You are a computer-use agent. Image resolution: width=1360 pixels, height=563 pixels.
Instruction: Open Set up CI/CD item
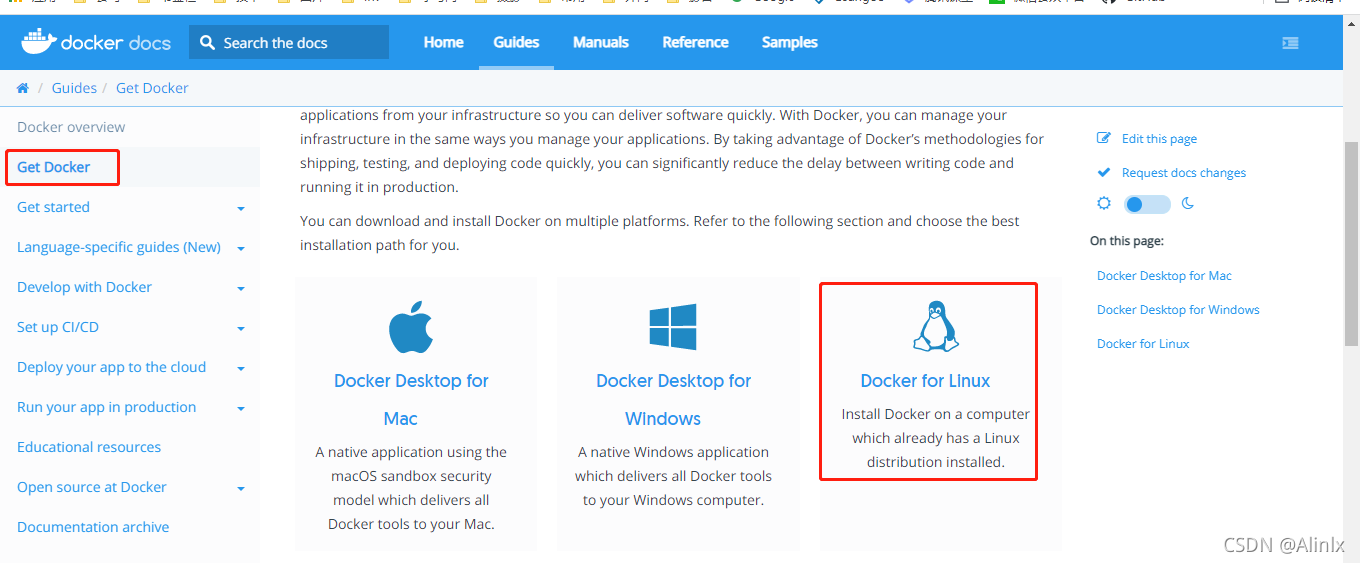tap(58, 327)
